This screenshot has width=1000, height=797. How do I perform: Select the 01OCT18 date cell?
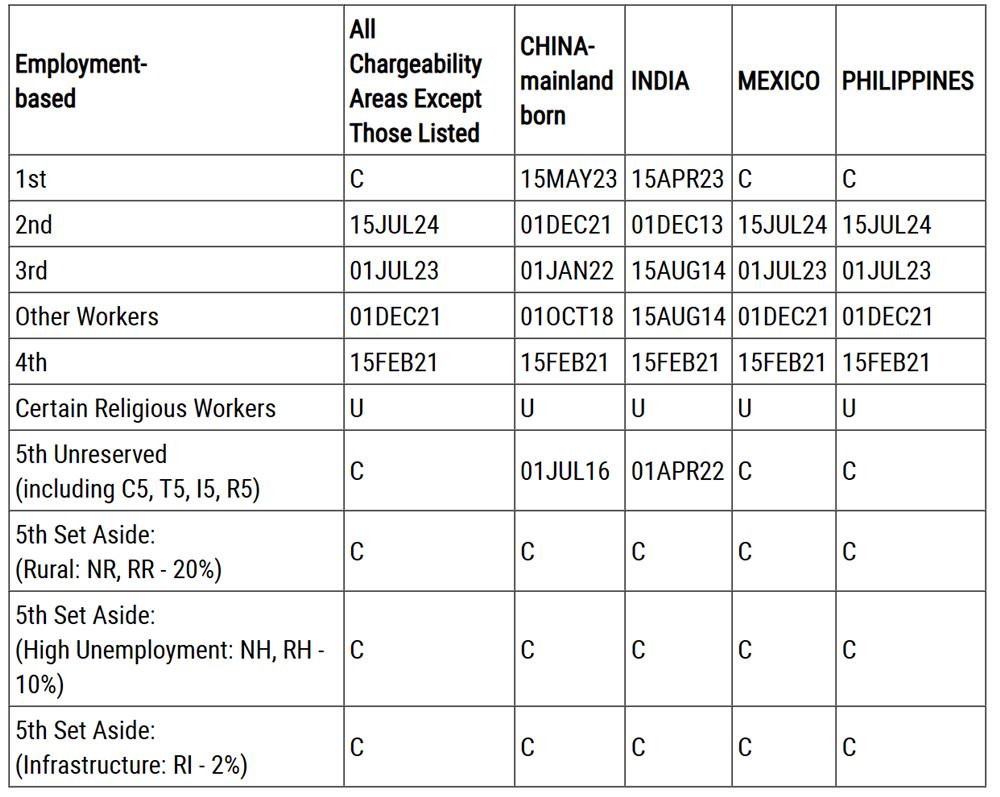pyautogui.click(x=566, y=317)
